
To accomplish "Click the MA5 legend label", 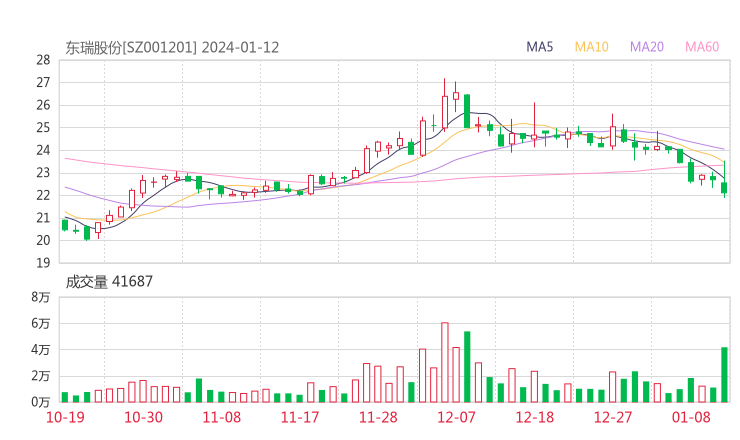I will (x=539, y=47).
